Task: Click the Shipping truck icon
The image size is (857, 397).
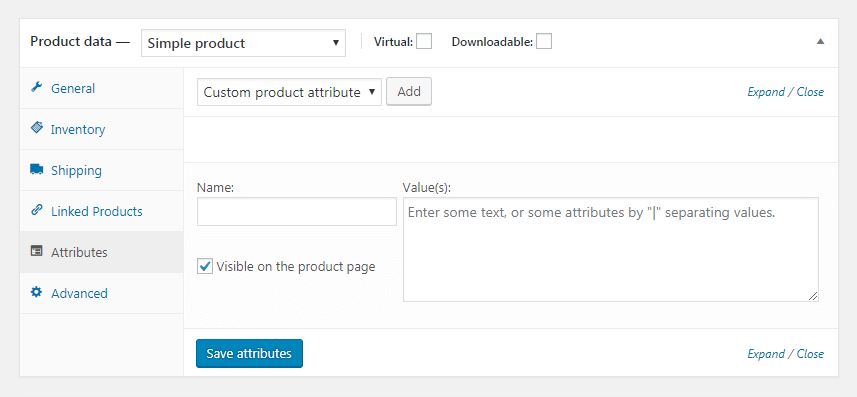Action: pyautogui.click(x=37, y=170)
